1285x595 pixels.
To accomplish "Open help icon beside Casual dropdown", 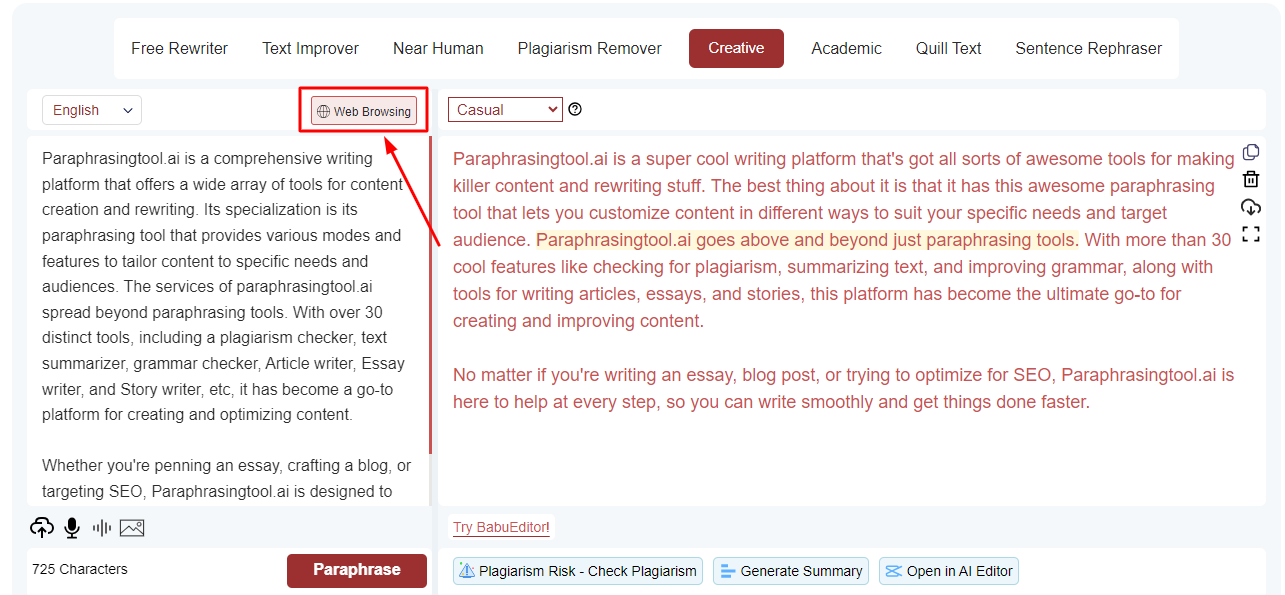I will tap(575, 110).
